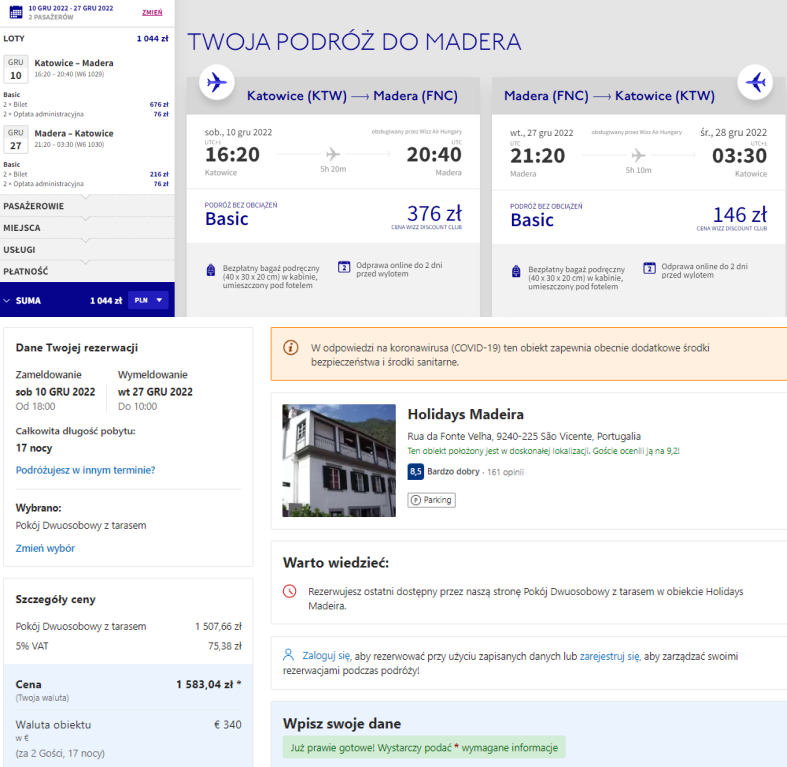Click the Holidays Madeira hotel title
Image resolution: width=787 pixels, height=767 pixels.
465,414
